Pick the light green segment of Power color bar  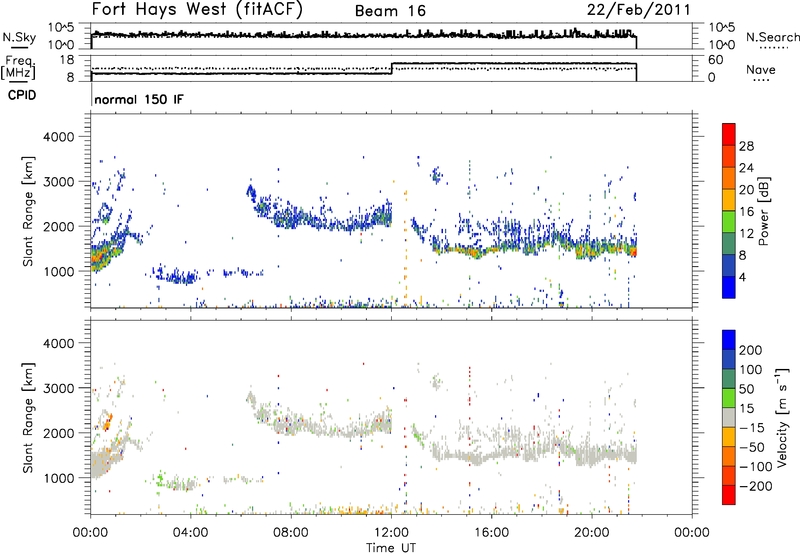pyautogui.click(x=729, y=221)
